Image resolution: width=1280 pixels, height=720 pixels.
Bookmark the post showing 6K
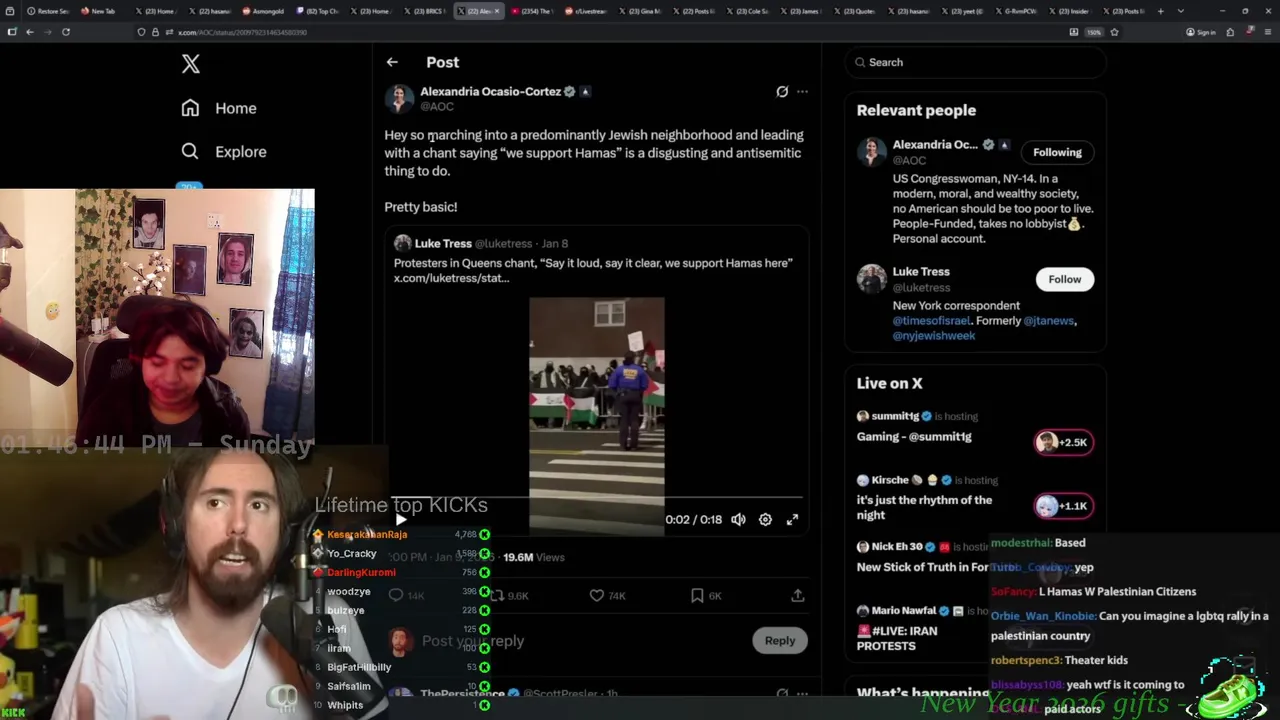tap(697, 595)
